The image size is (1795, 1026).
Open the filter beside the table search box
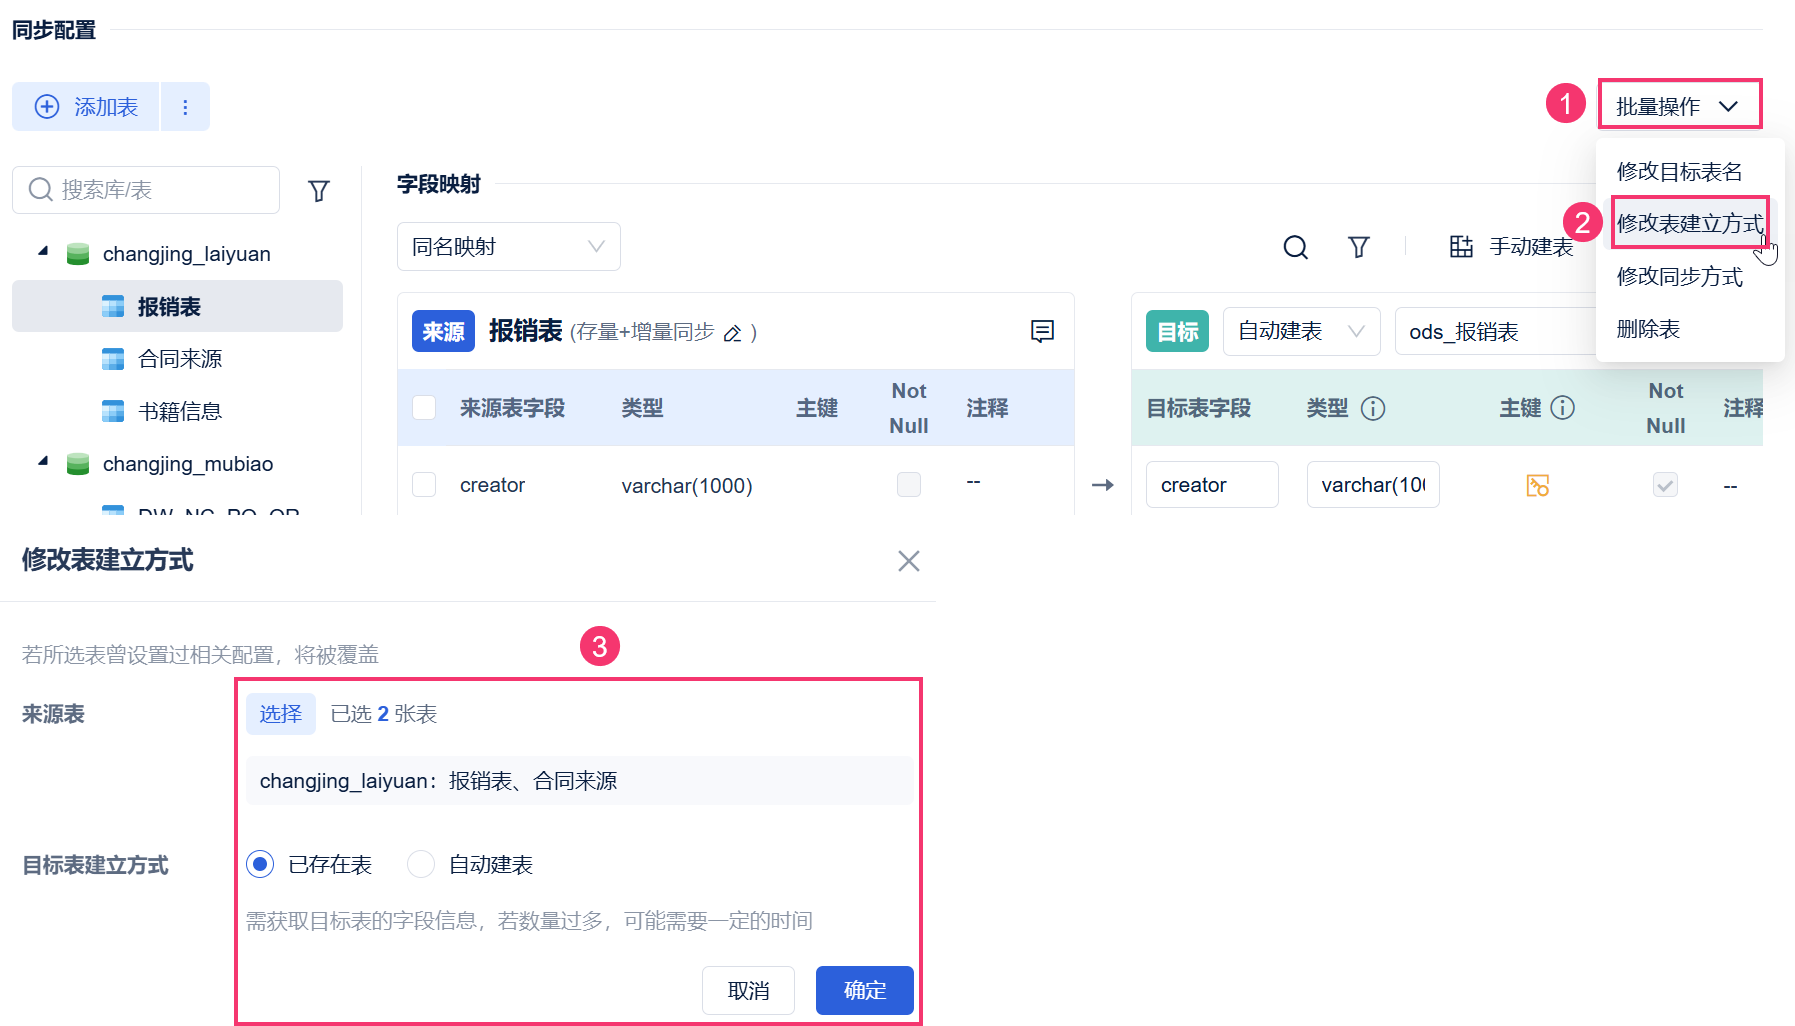point(319,191)
